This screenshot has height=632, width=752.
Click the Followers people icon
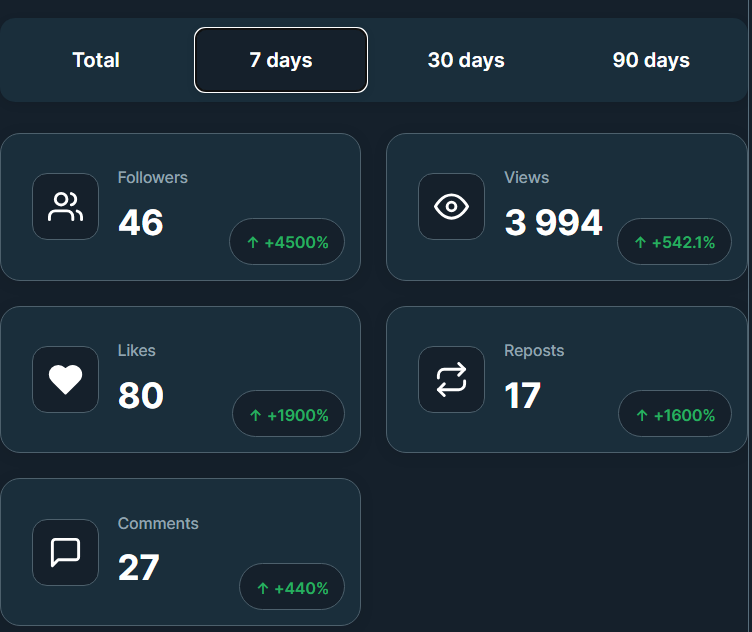tap(66, 207)
